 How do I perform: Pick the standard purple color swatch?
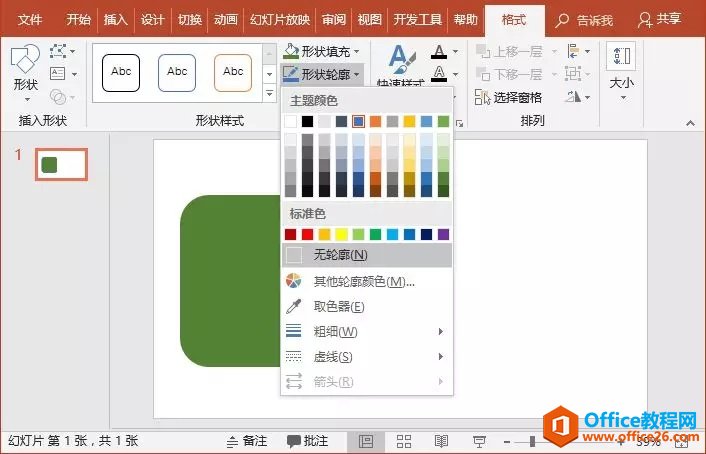444,234
